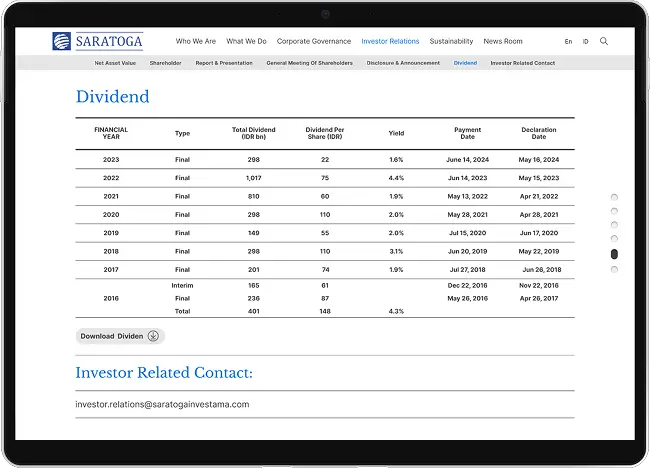Switch to the Net Asset Value tab

114,63
